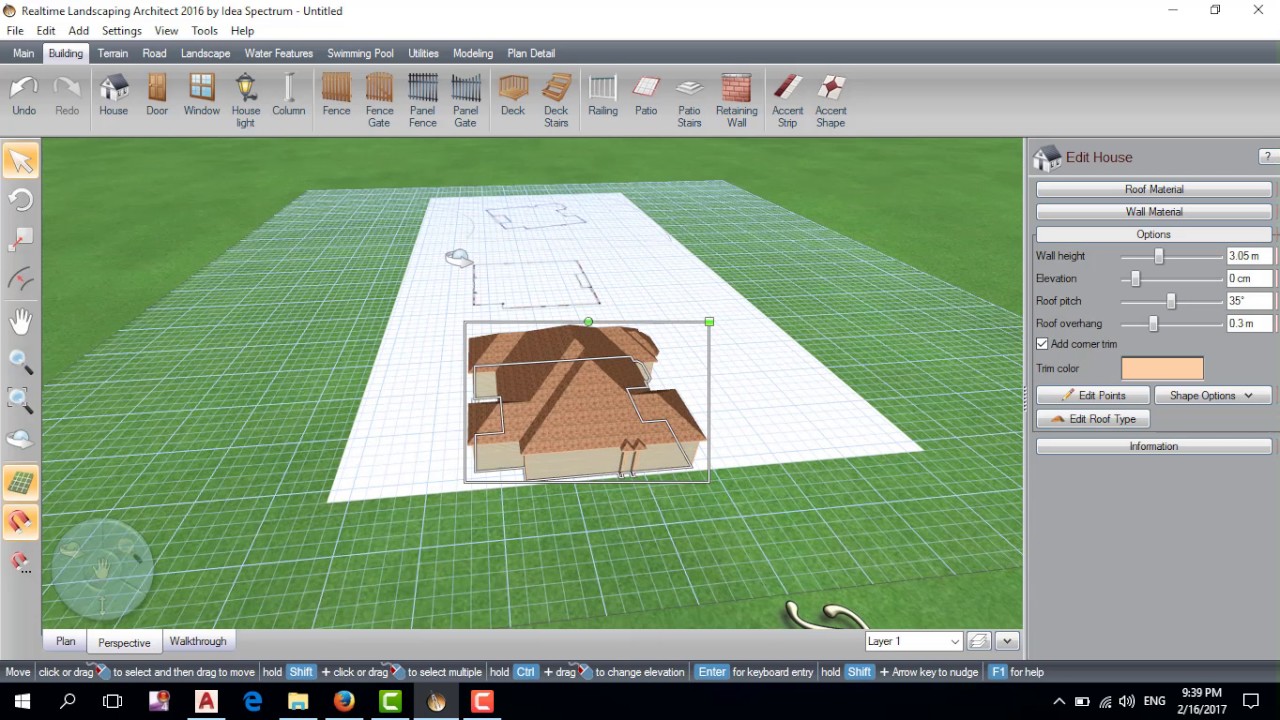
Task: Expand the Roof Material section
Action: 1154,189
